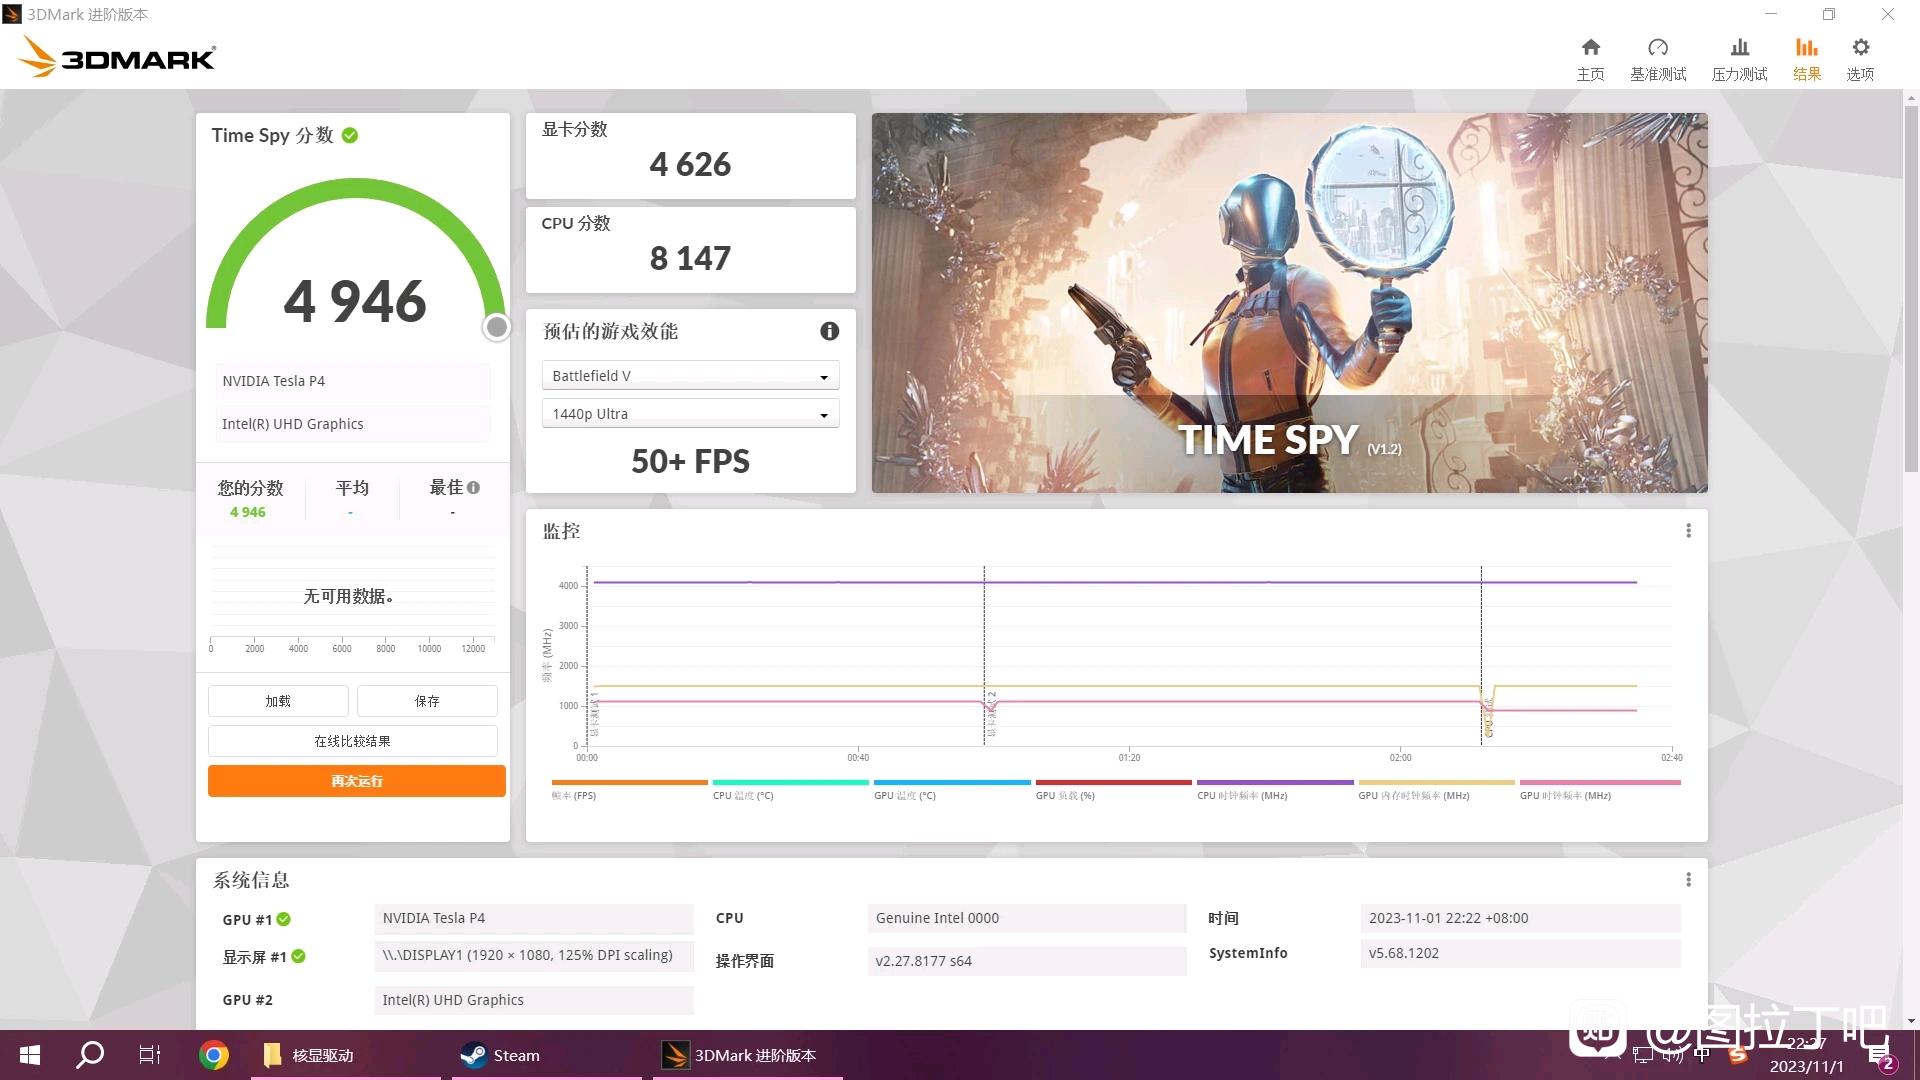The width and height of the screenshot is (1920, 1080).
Task: Switch to Steam taskbar item
Action: pos(546,1055)
